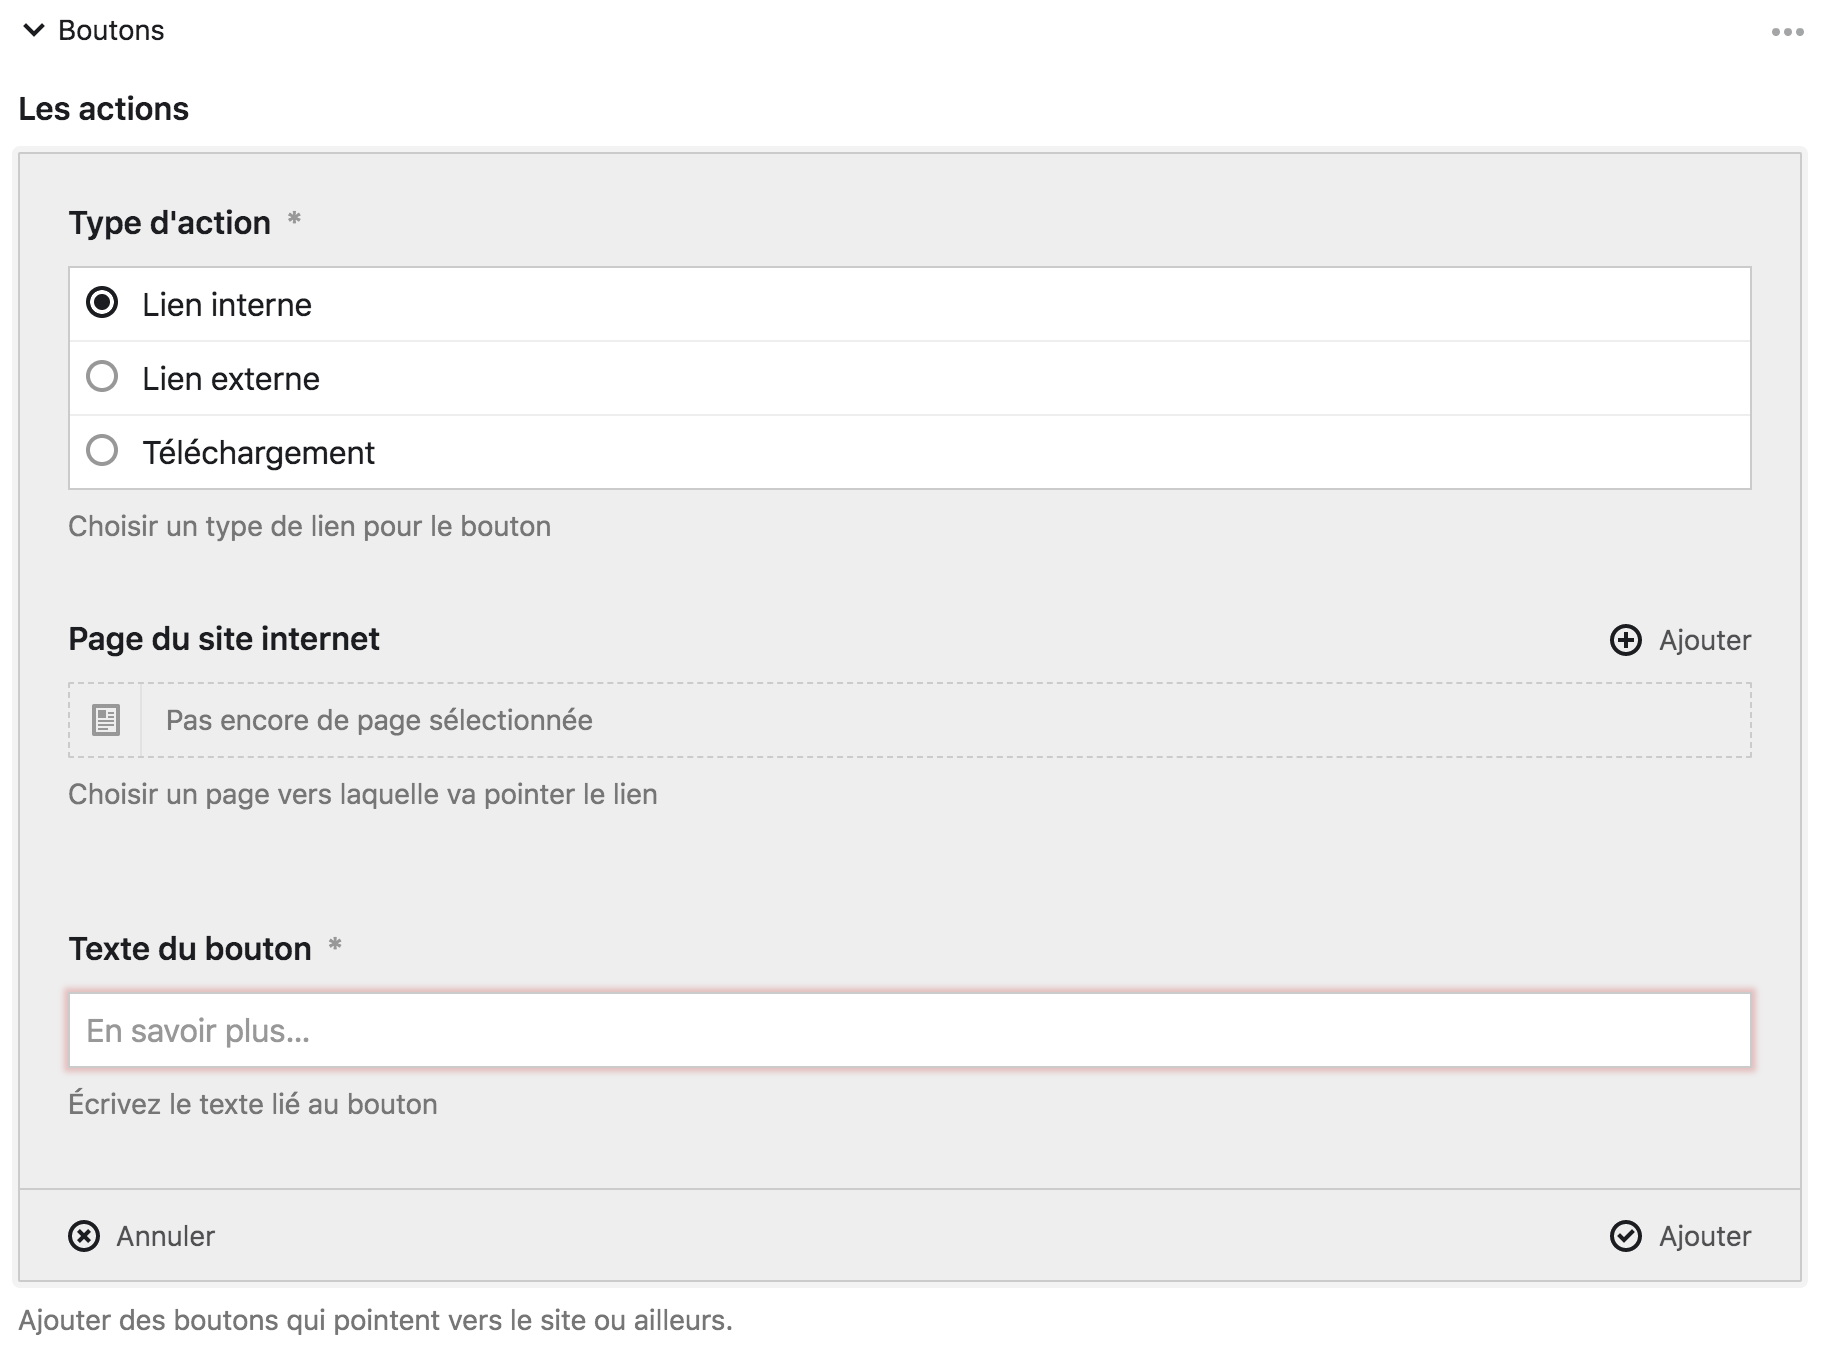
Task: Select the Lien interne radio button
Action: coord(102,303)
